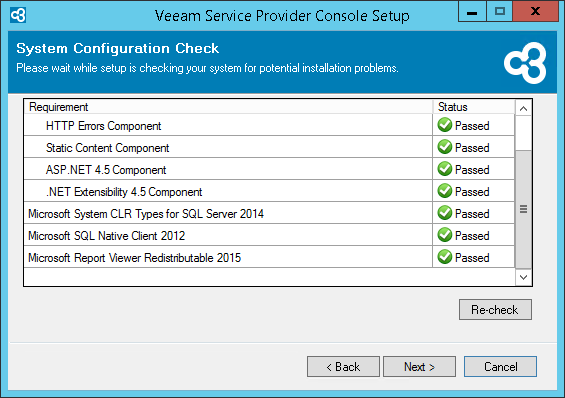Click the Re-check button
Image resolution: width=565 pixels, height=398 pixels.
click(x=495, y=309)
